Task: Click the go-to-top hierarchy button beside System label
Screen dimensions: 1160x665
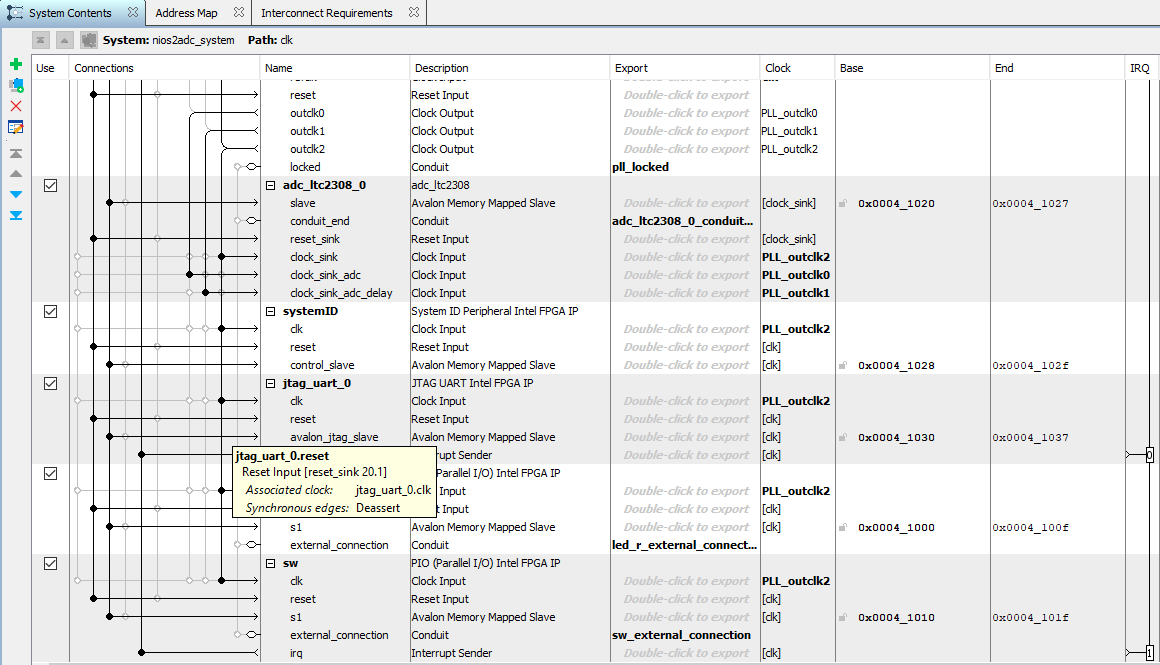Action: (41, 40)
